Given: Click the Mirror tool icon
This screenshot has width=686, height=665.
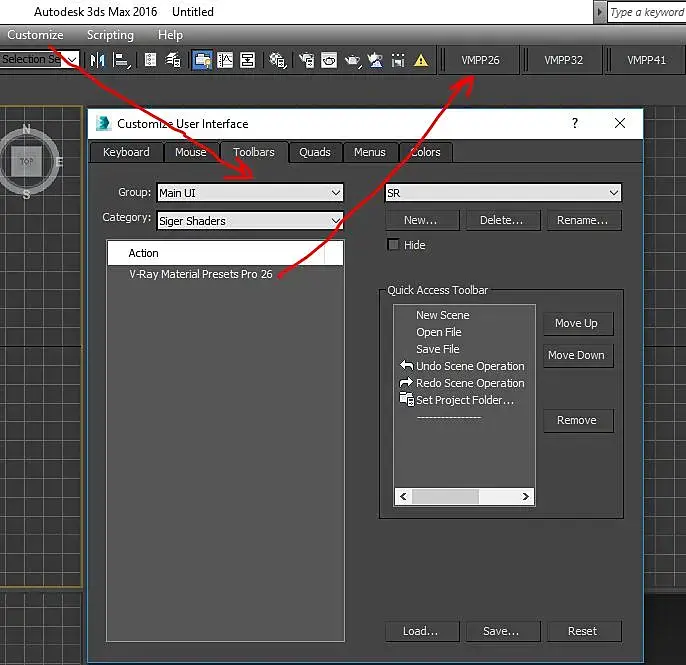Looking at the screenshot, I should tap(97, 60).
